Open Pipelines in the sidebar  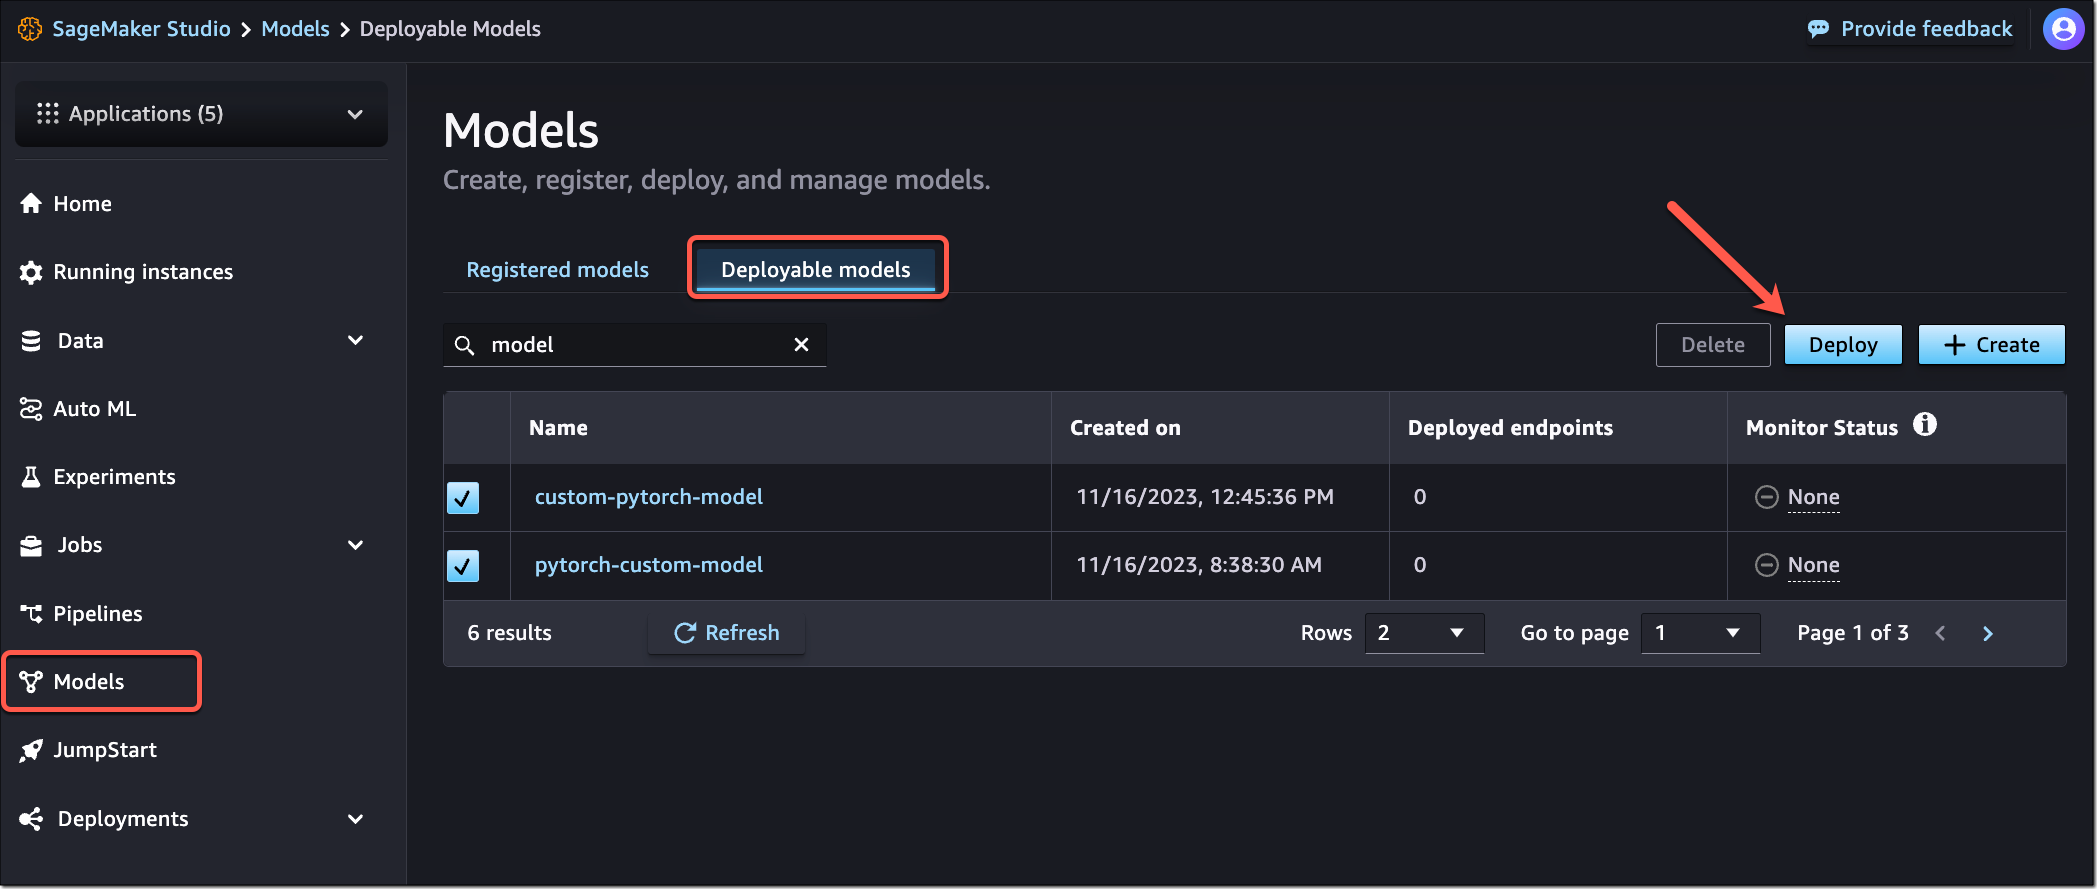98,614
